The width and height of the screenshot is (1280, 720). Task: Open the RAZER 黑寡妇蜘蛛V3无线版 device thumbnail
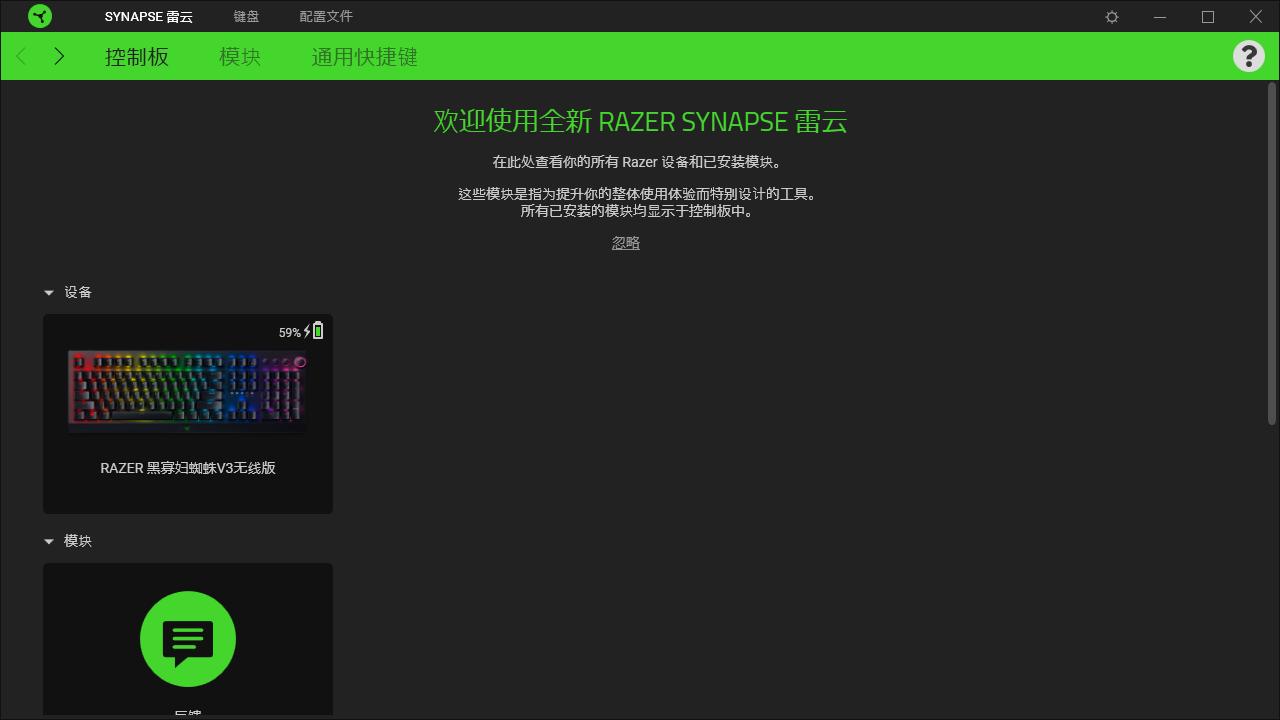pyautogui.click(x=188, y=390)
